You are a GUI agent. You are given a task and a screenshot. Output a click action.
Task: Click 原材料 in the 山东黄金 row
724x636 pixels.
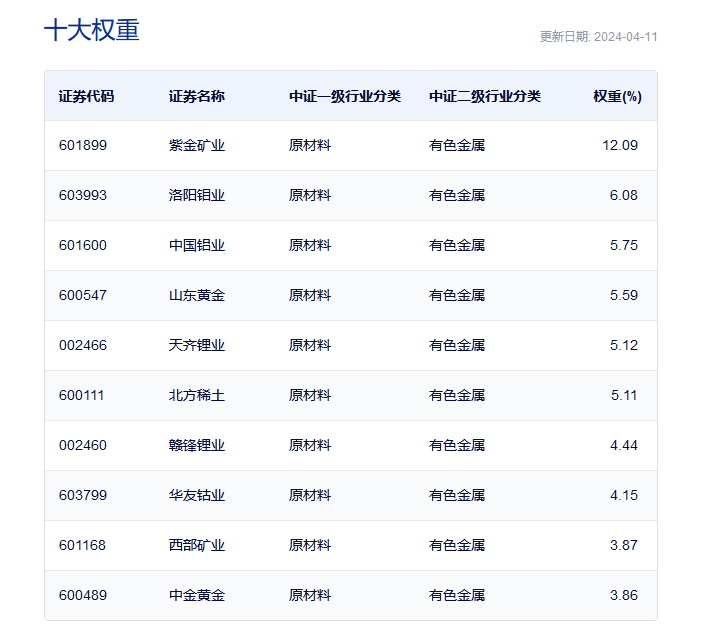[310, 295]
